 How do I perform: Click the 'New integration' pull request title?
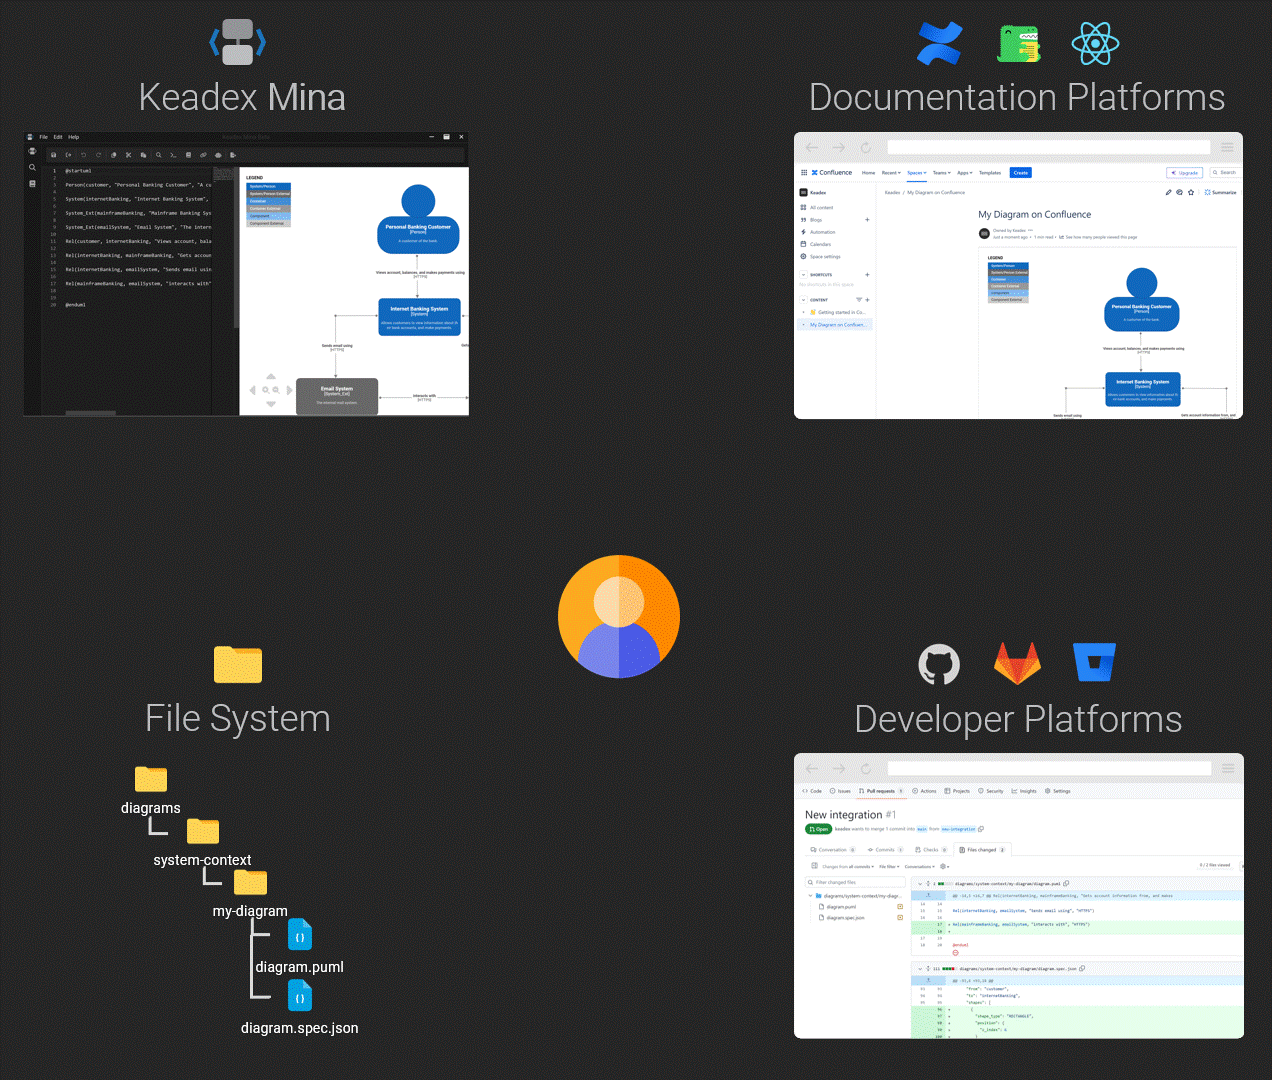[x=844, y=815]
